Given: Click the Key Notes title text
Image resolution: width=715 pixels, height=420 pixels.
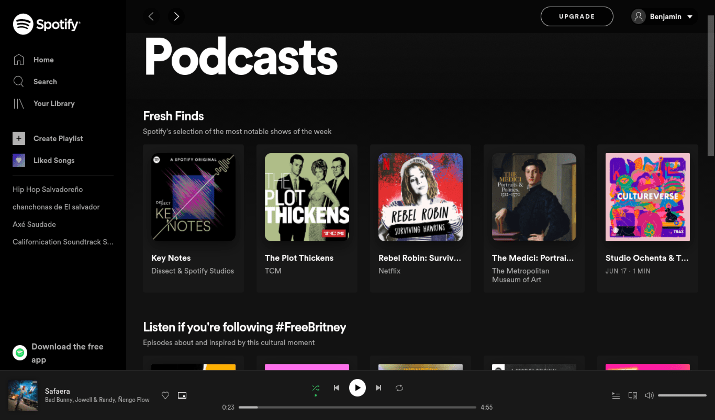Looking at the screenshot, I should [171, 258].
